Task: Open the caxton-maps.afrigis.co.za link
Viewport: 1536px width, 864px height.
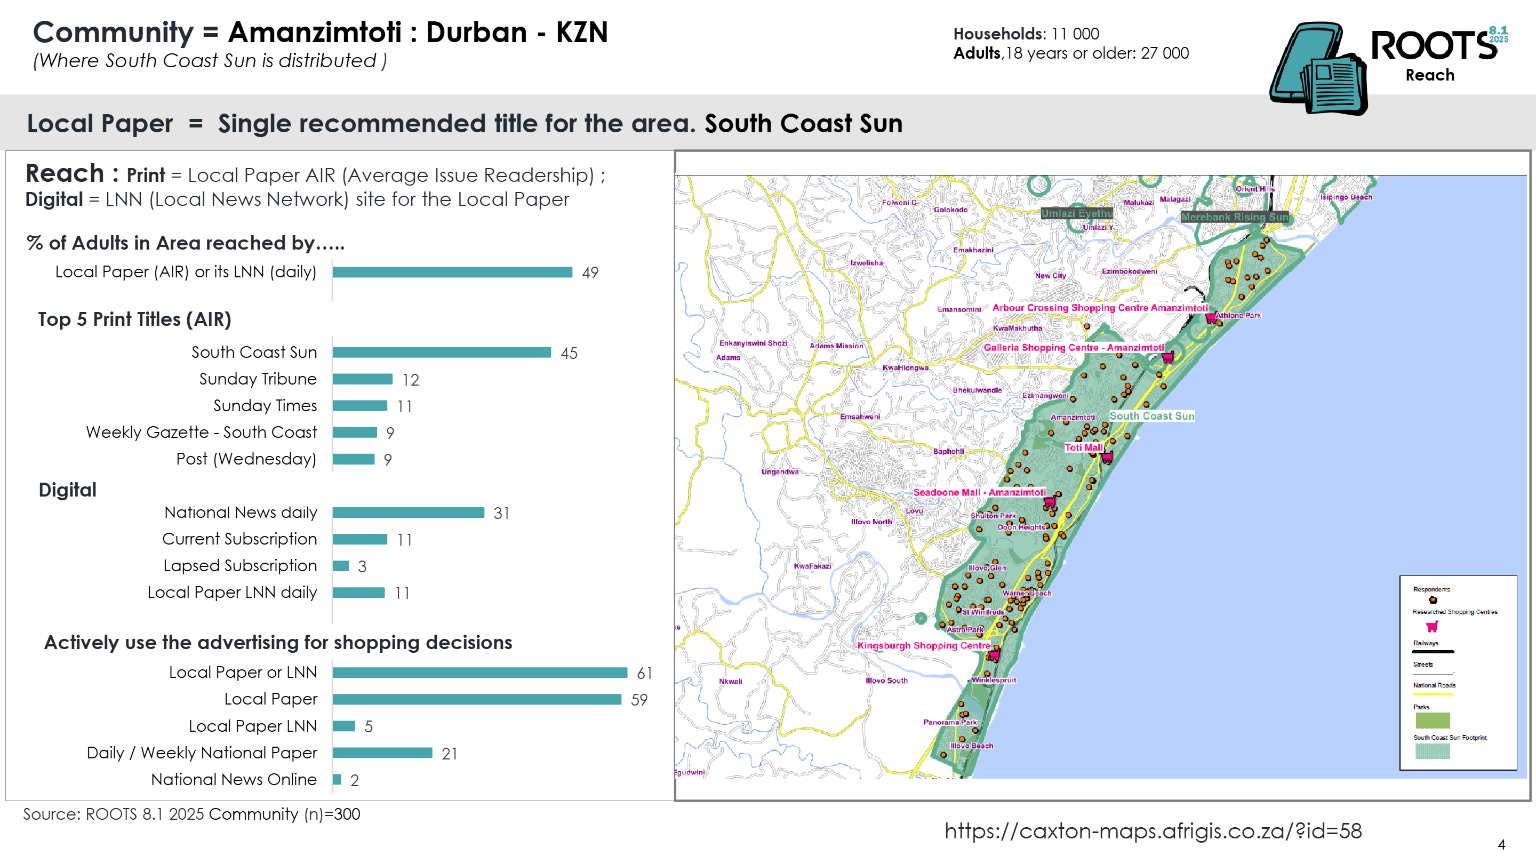Action: 1155,830
